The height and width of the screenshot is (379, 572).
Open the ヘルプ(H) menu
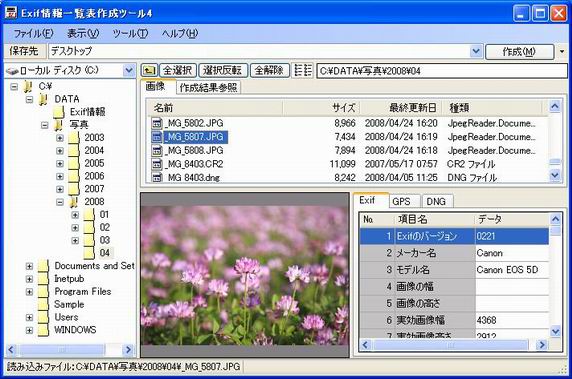coord(180,34)
